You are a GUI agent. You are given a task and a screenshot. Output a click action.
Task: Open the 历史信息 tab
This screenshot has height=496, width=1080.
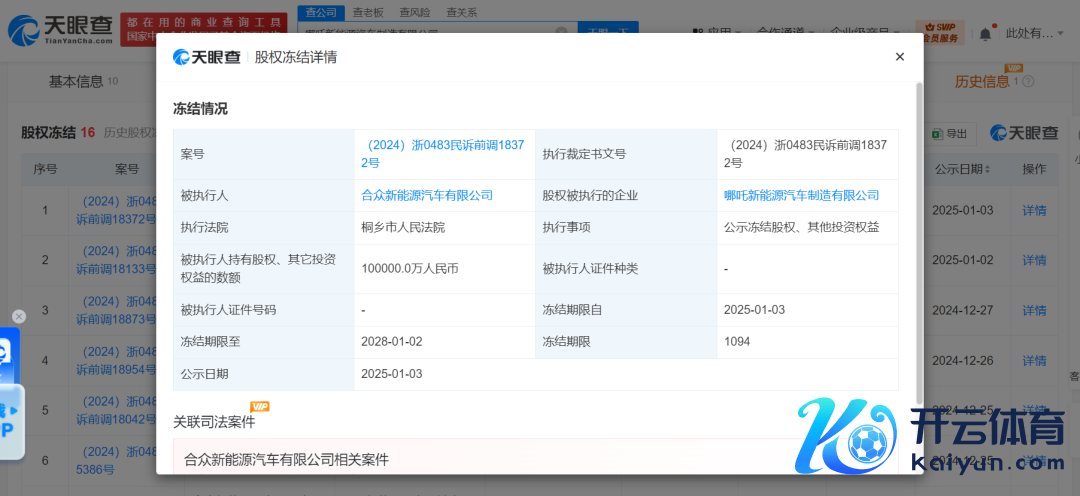[x=982, y=81]
